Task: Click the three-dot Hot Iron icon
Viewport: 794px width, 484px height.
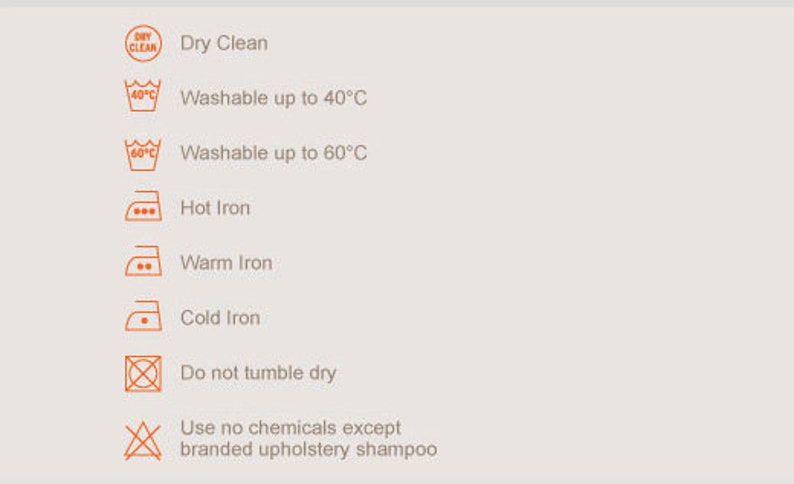Action: click(x=143, y=206)
